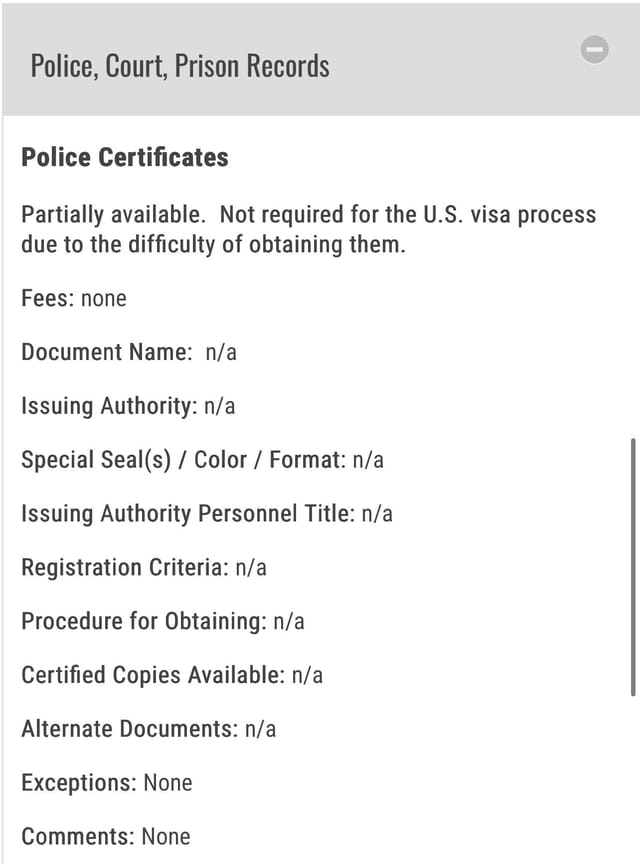This screenshot has height=864, width=640.
Task: Click the gray header bar area
Action: click(x=321, y=60)
